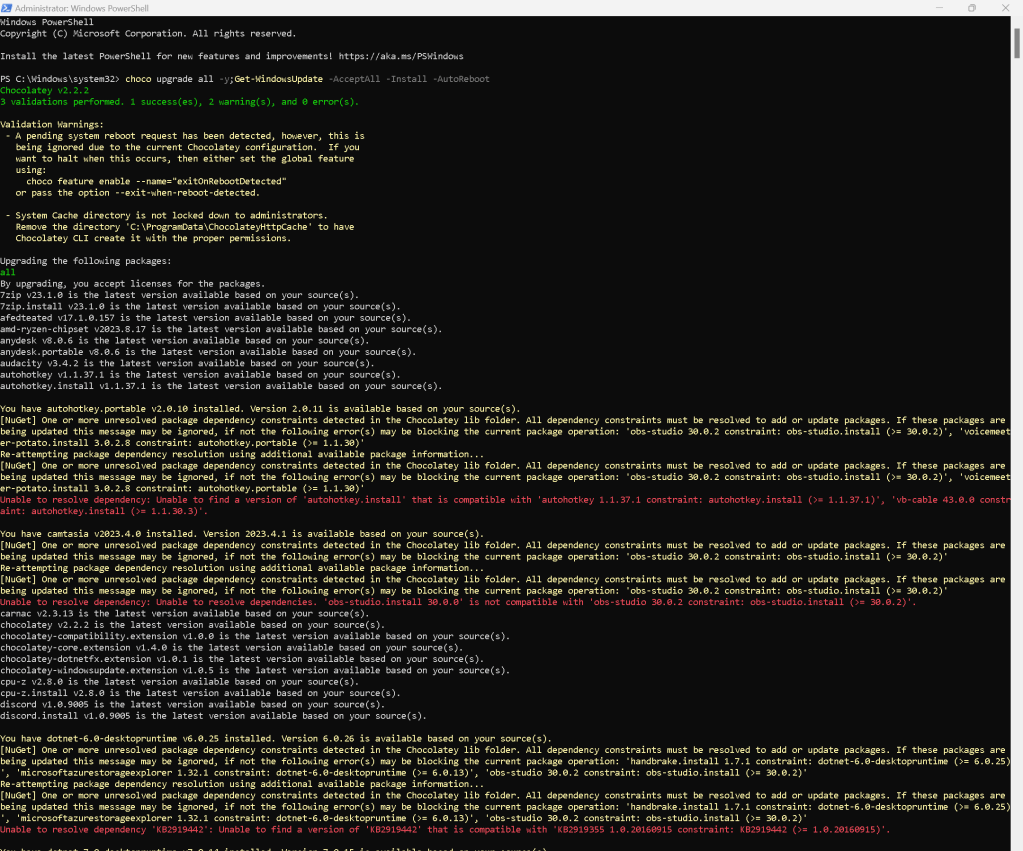Click the 'chocolatey v2.2.2 is the latest' line
The height and width of the screenshot is (851, 1023).
click(x=192, y=625)
